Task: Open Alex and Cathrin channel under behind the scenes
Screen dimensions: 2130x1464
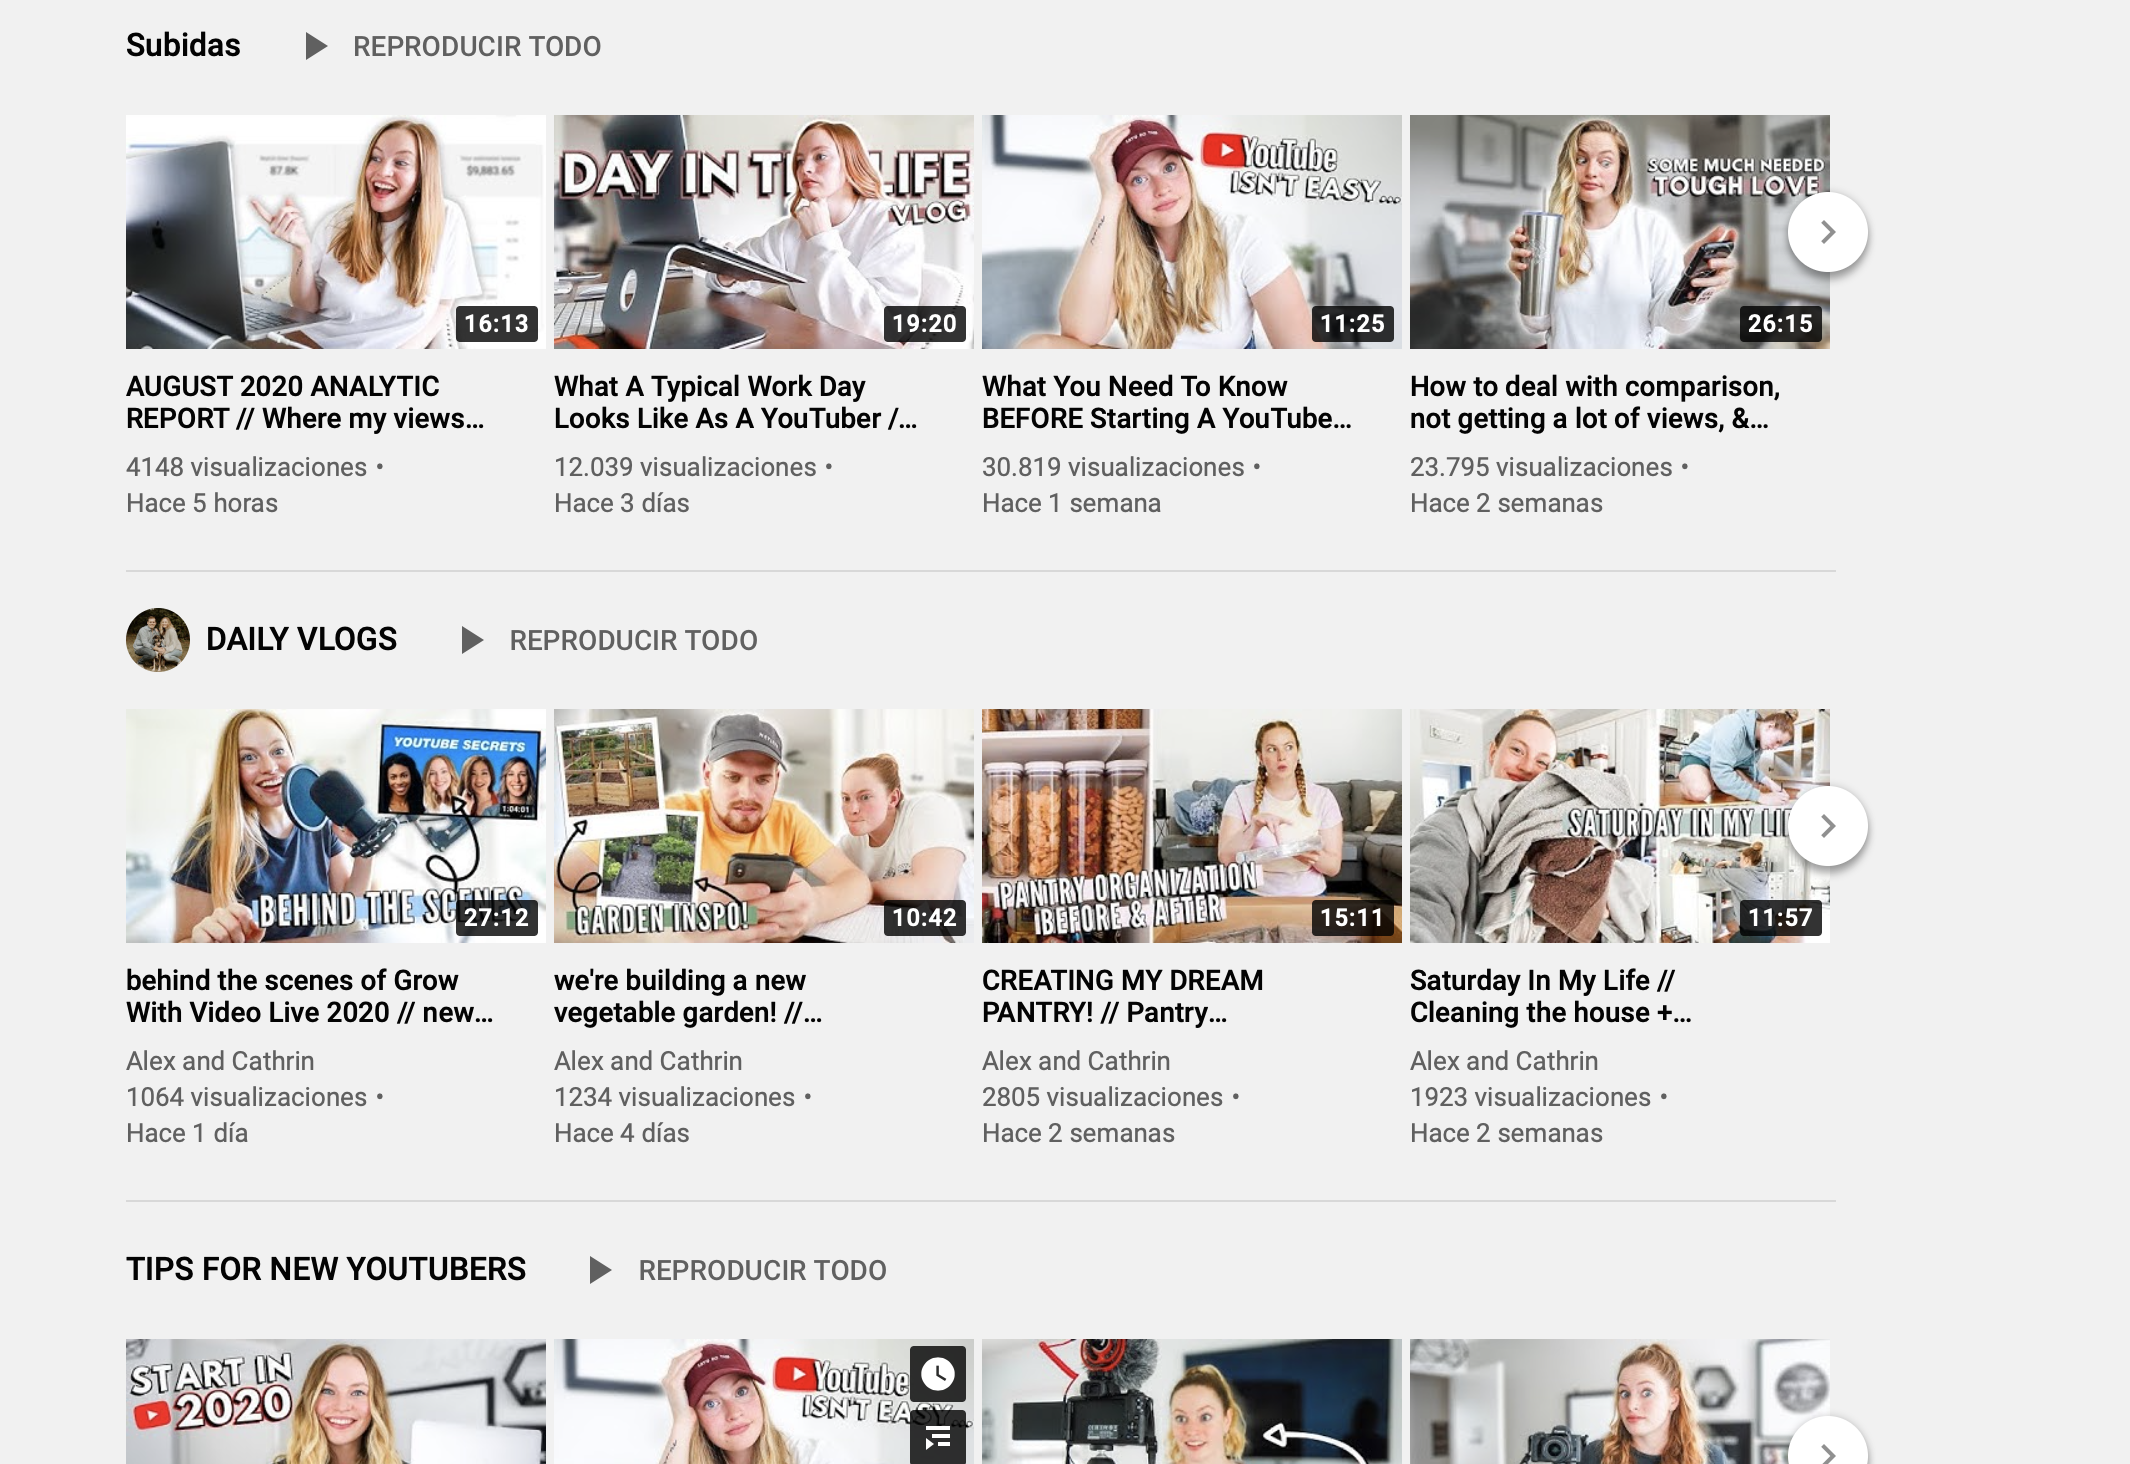Action: pos(220,1061)
